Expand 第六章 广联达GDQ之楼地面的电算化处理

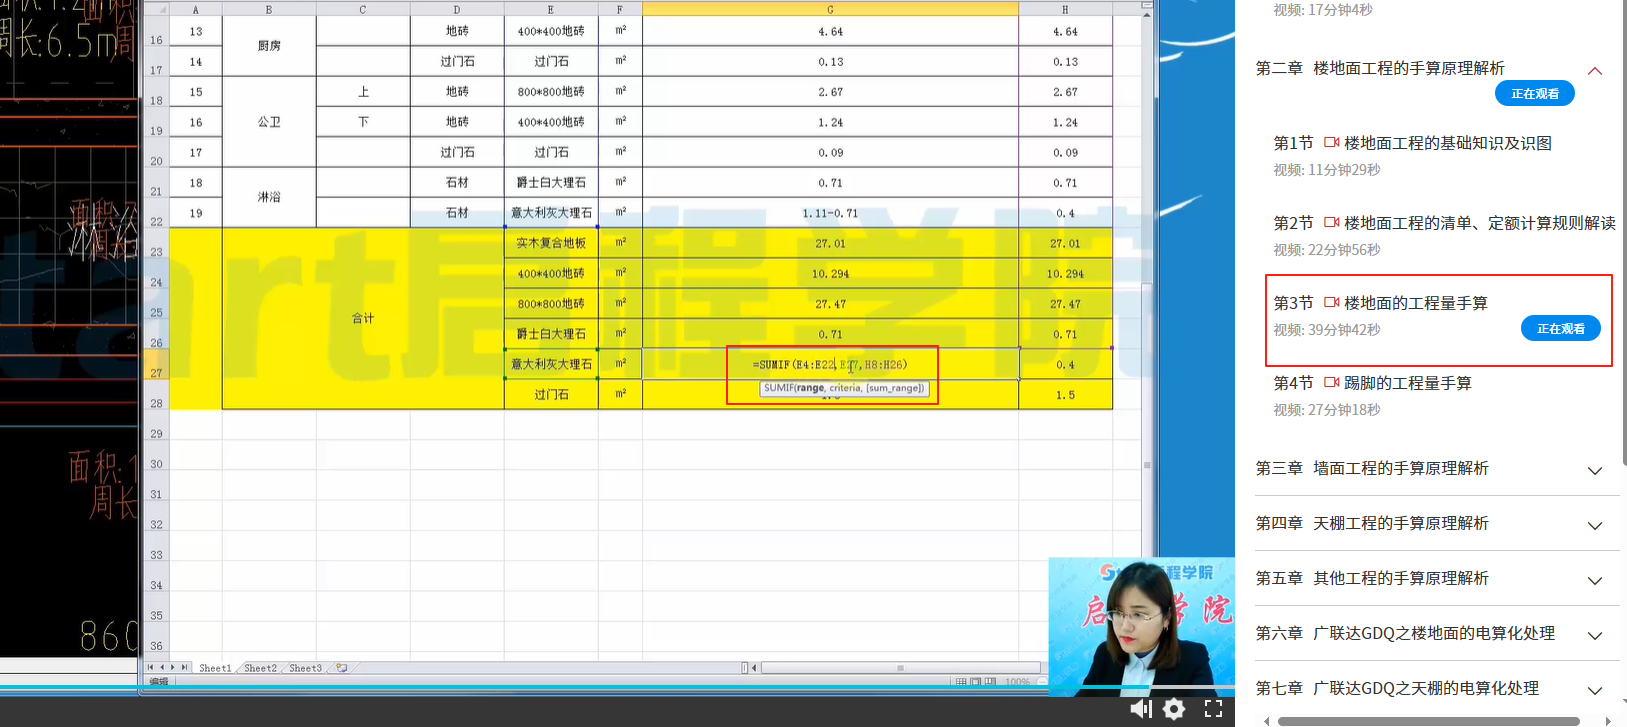[1595, 635]
